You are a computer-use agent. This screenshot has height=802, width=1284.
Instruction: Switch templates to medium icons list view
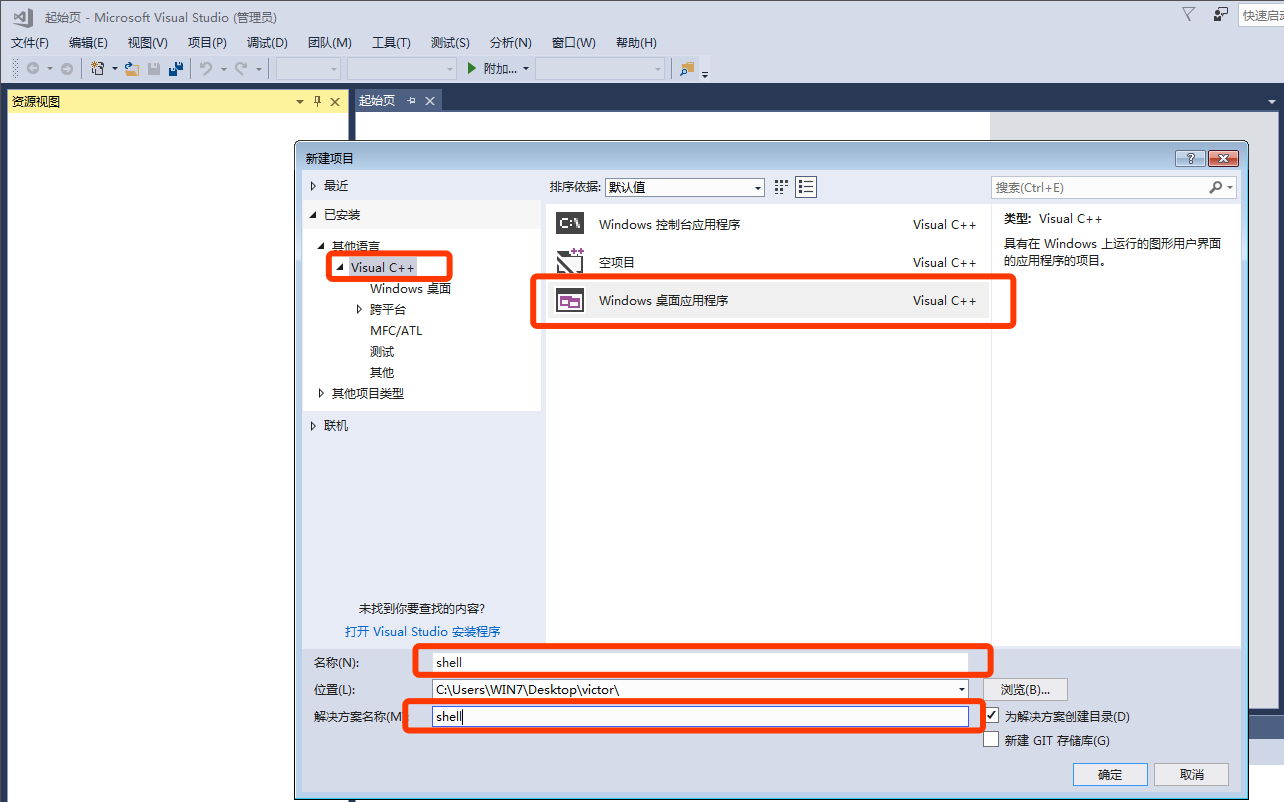[806, 187]
